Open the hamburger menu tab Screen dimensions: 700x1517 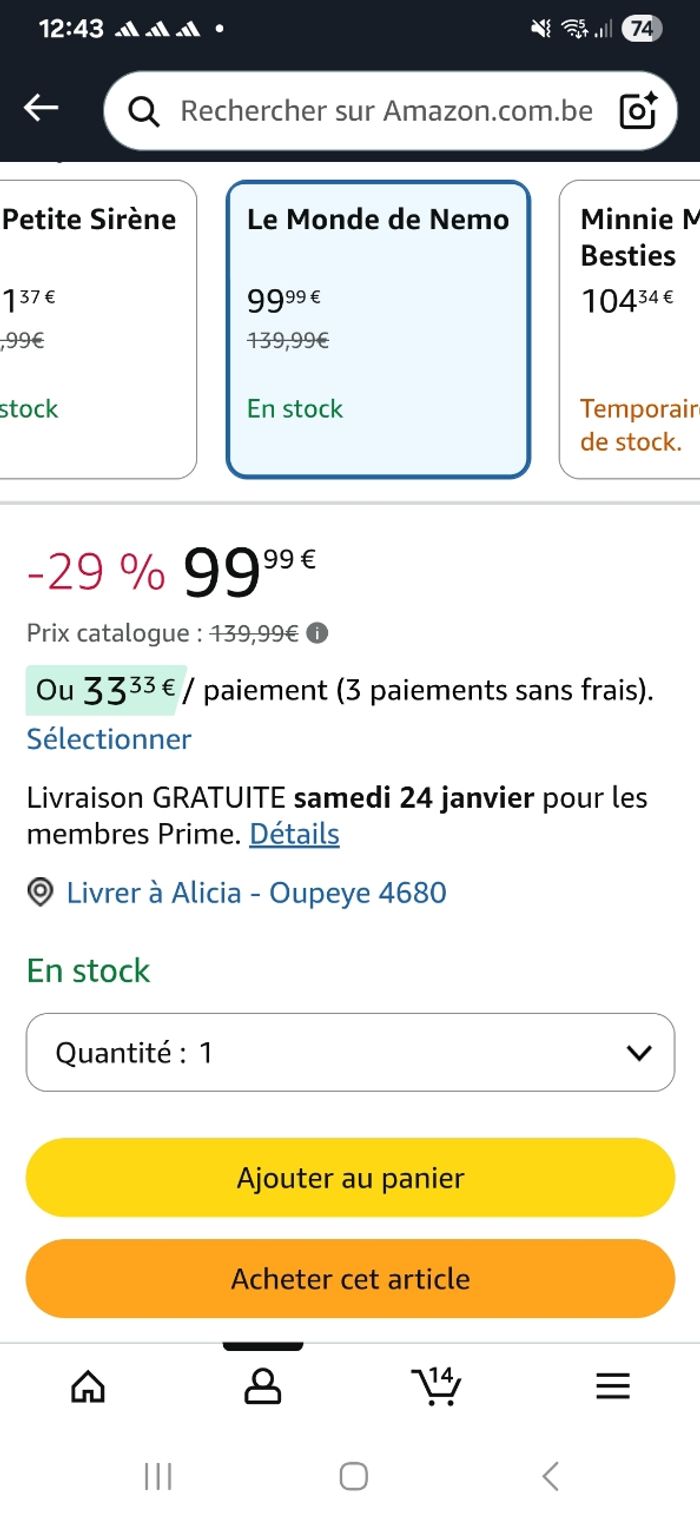pos(612,1386)
